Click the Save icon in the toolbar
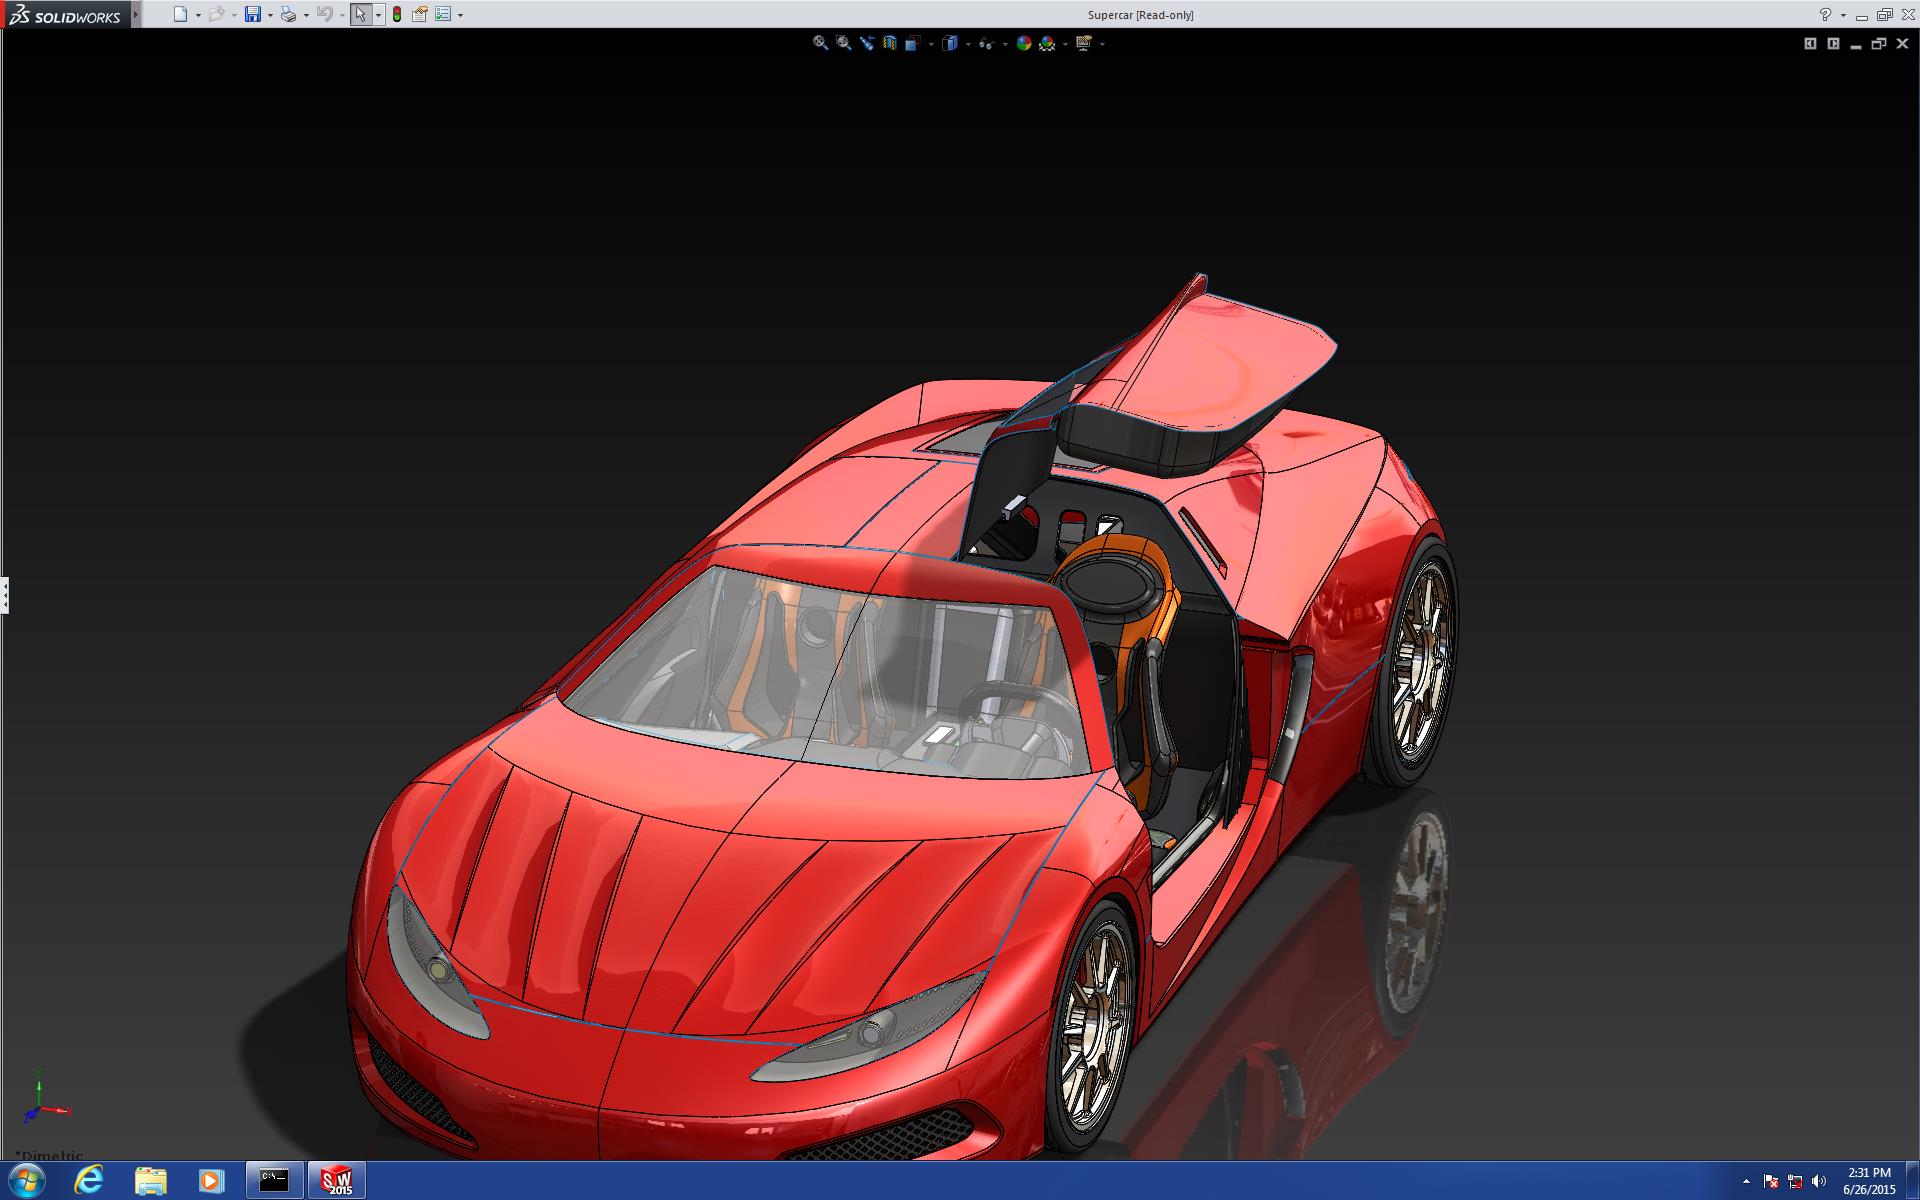The image size is (1920, 1200). 253,14
